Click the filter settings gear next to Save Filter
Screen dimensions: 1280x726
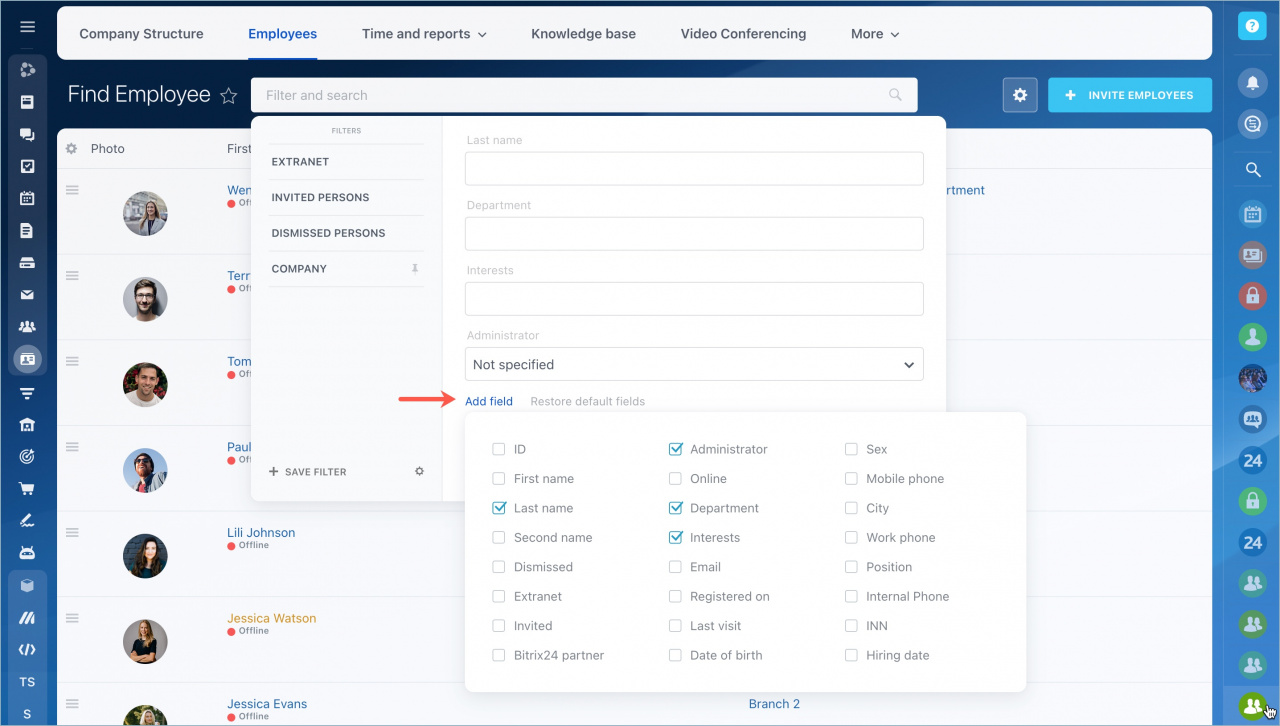419,471
